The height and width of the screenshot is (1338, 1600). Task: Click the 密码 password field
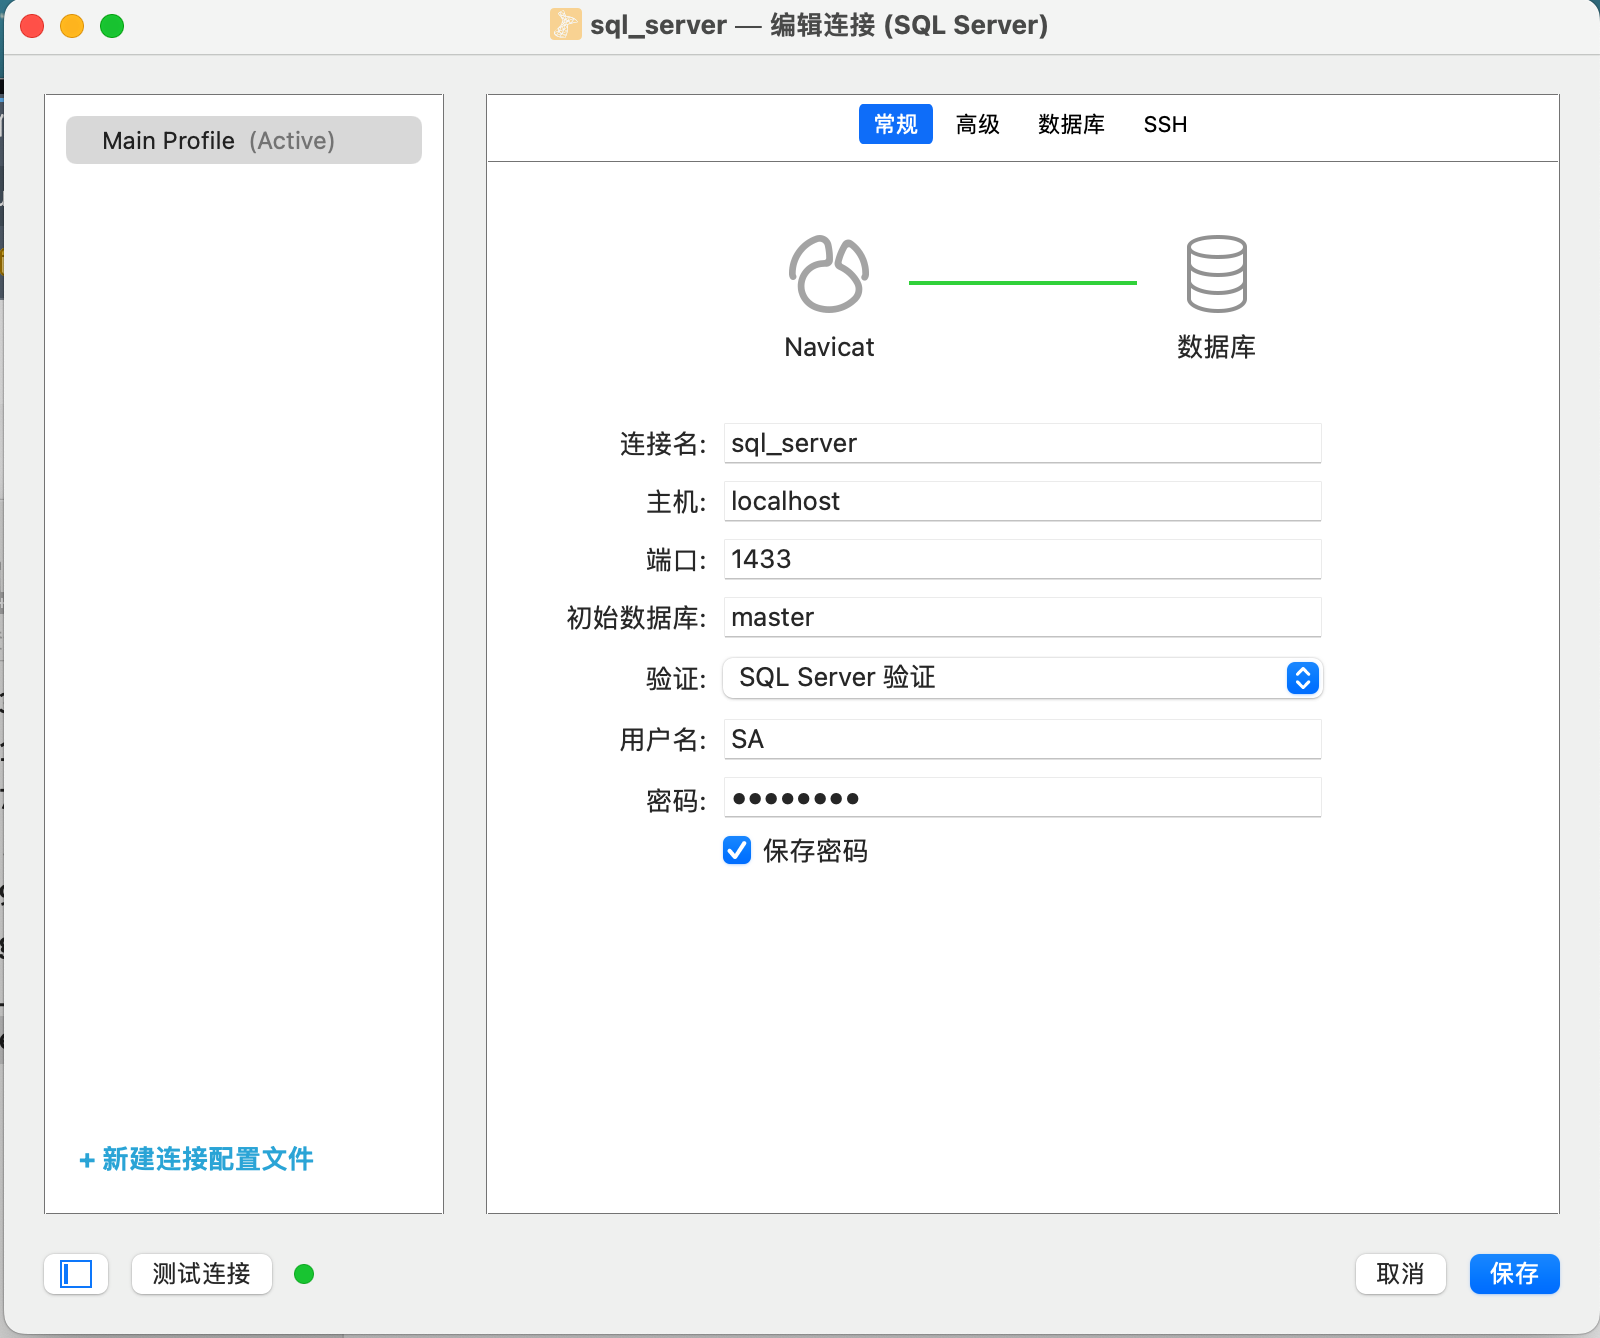1022,797
